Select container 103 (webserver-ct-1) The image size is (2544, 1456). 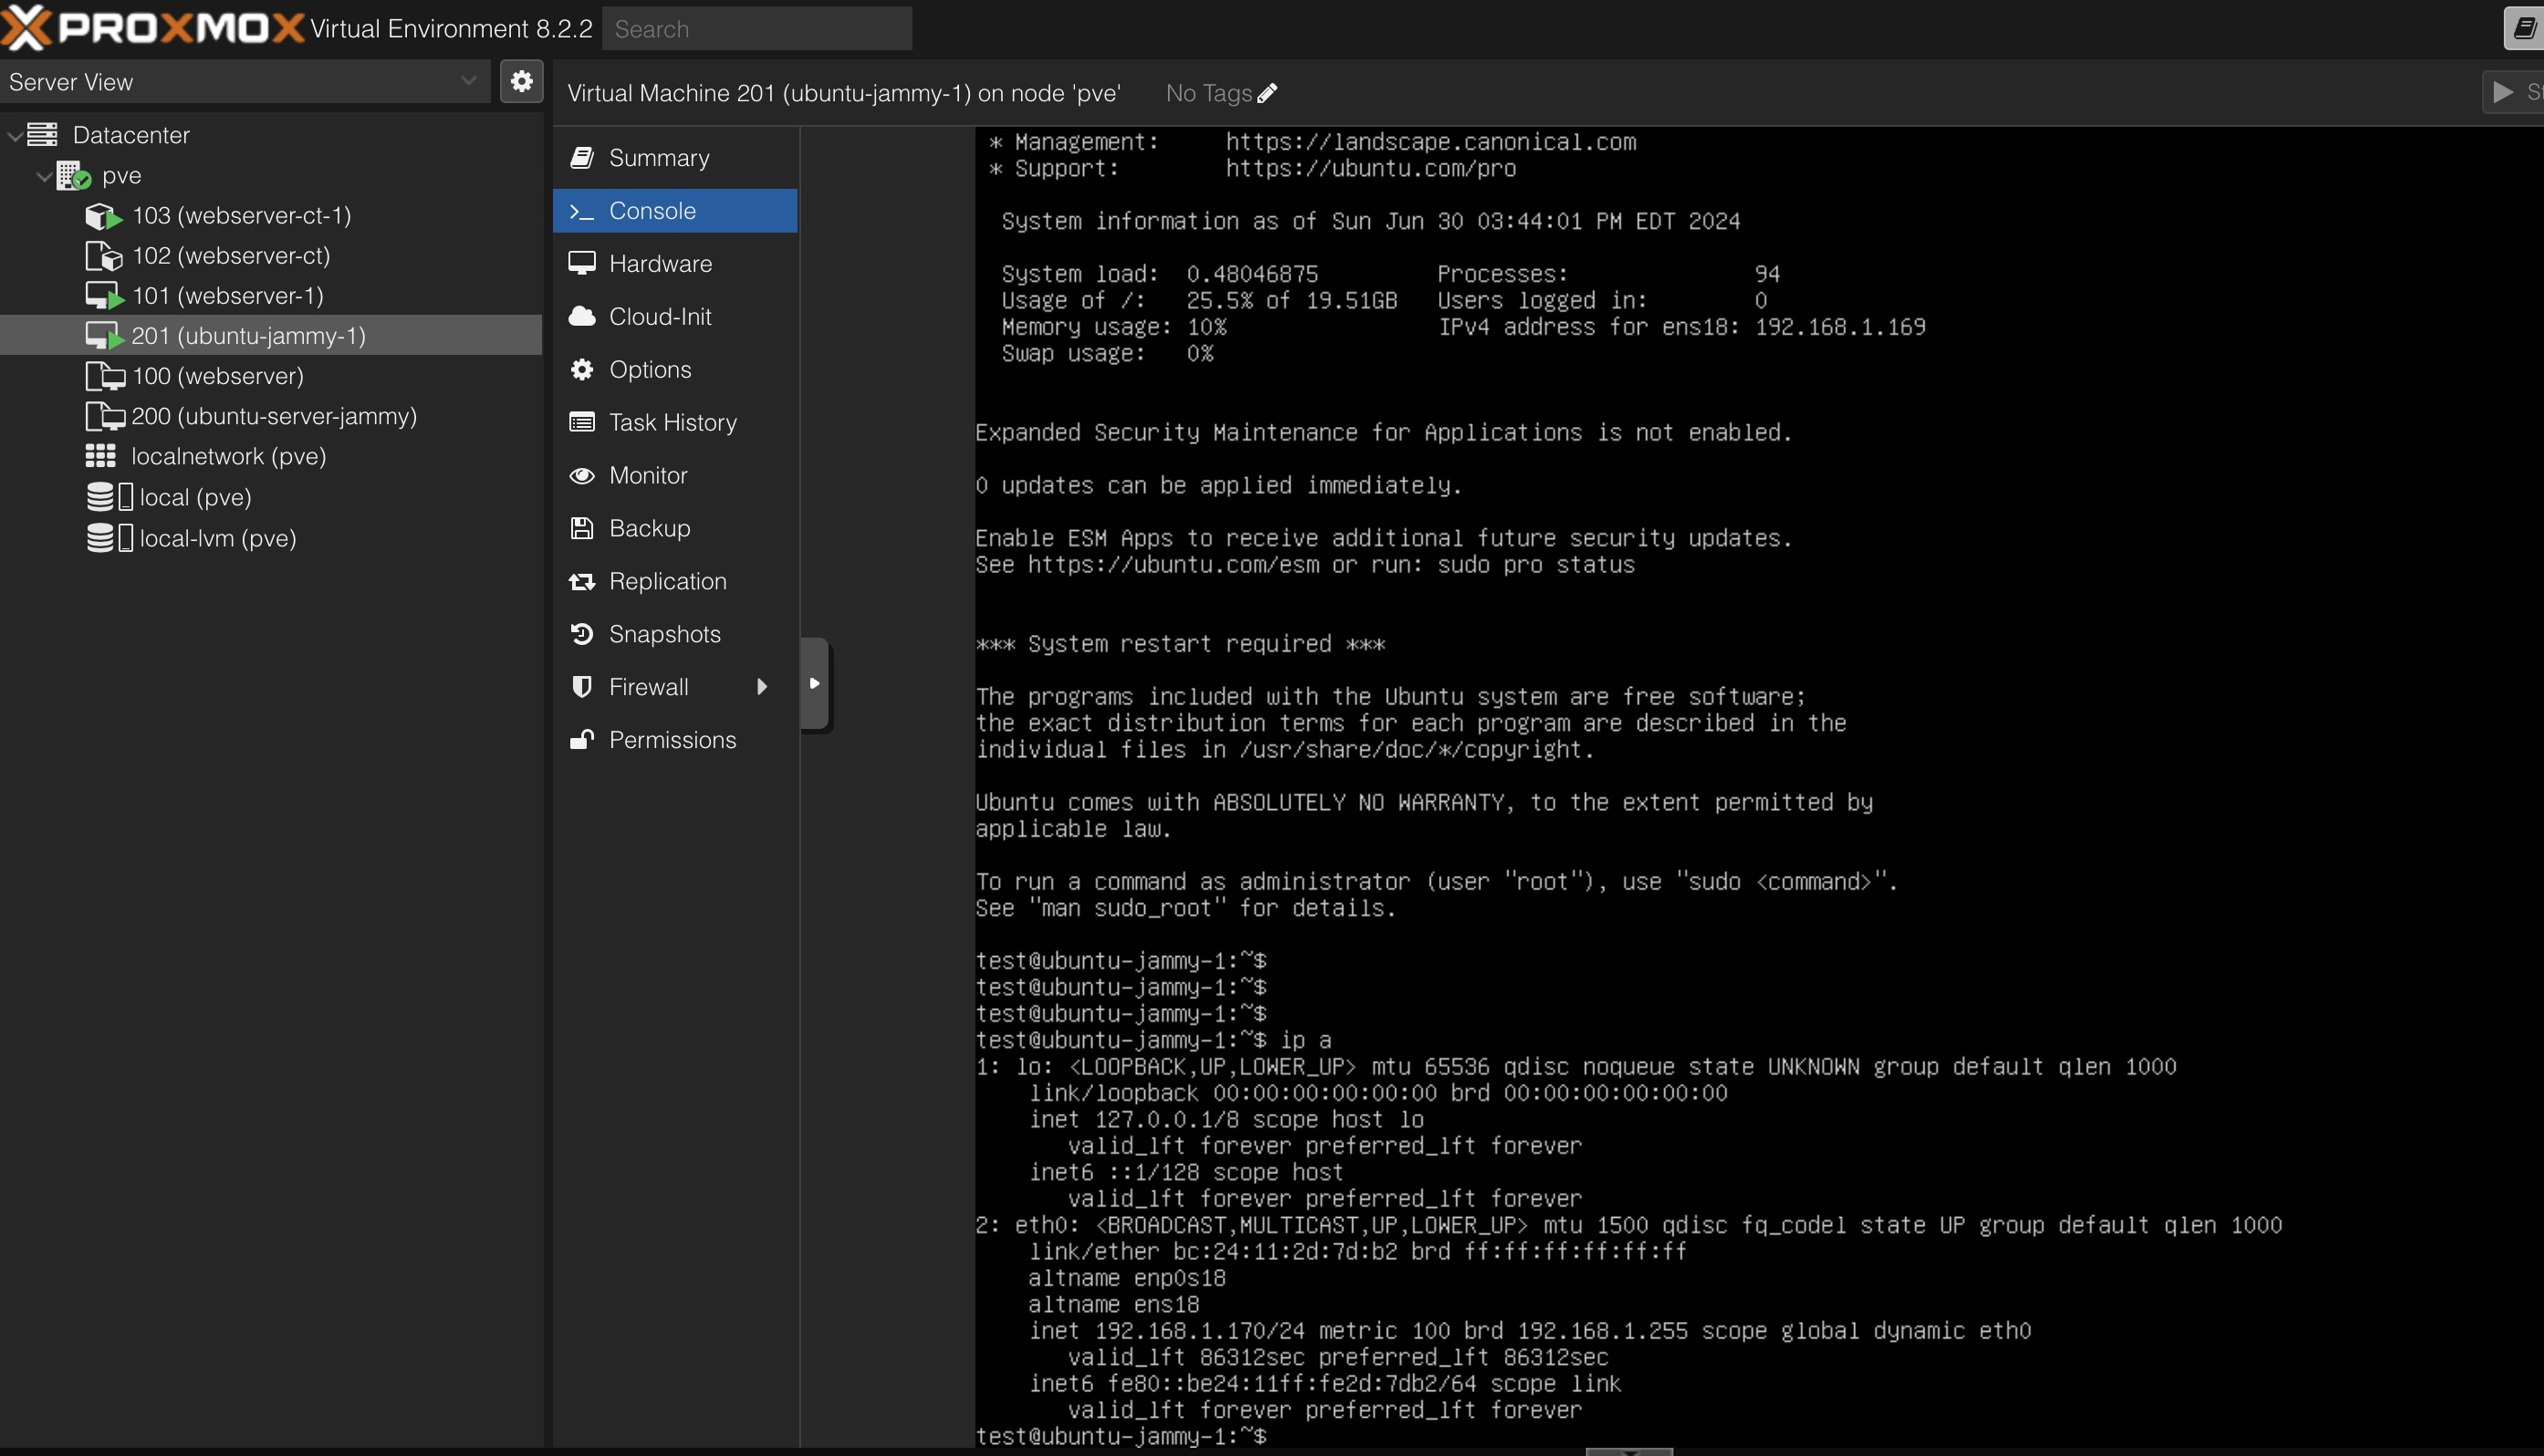pyautogui.click(x=241, y=215)
